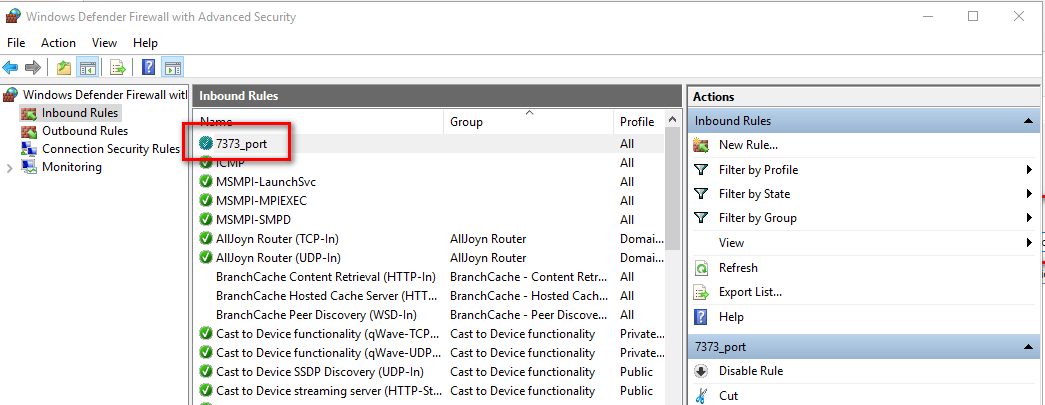
Task: Click the Monitoring tree icon
Action: (29, 167)
